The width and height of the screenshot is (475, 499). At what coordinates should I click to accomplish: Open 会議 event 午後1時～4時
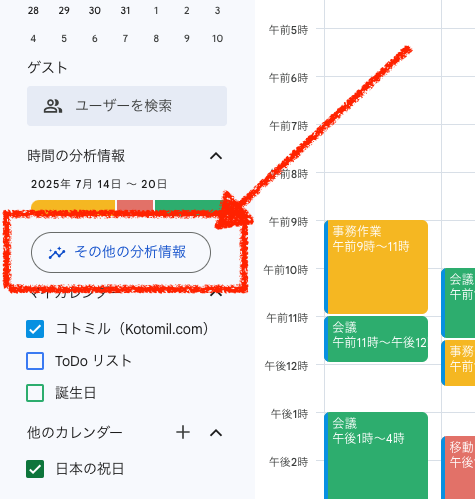coord(376,455)
